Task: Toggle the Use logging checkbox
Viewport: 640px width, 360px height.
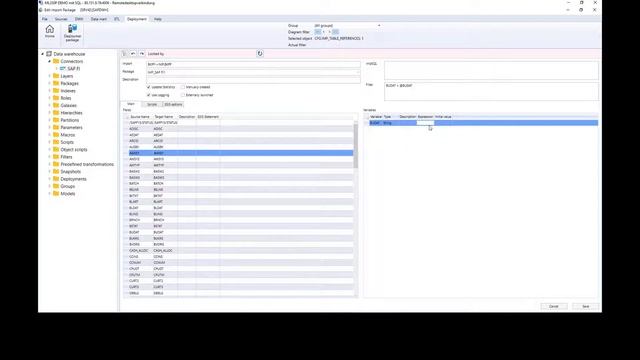Action: [149, 95]
